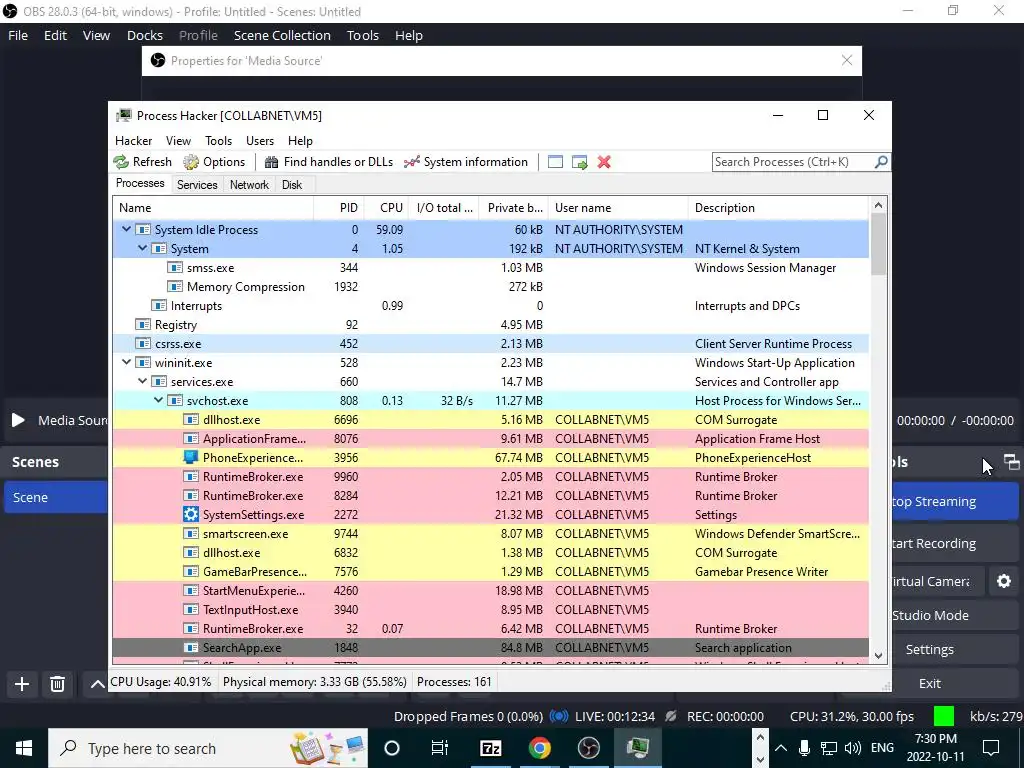Open Process Hacker's Tools menu
The width and height of the screenshot is (1024, 768).
click(218, 140)
